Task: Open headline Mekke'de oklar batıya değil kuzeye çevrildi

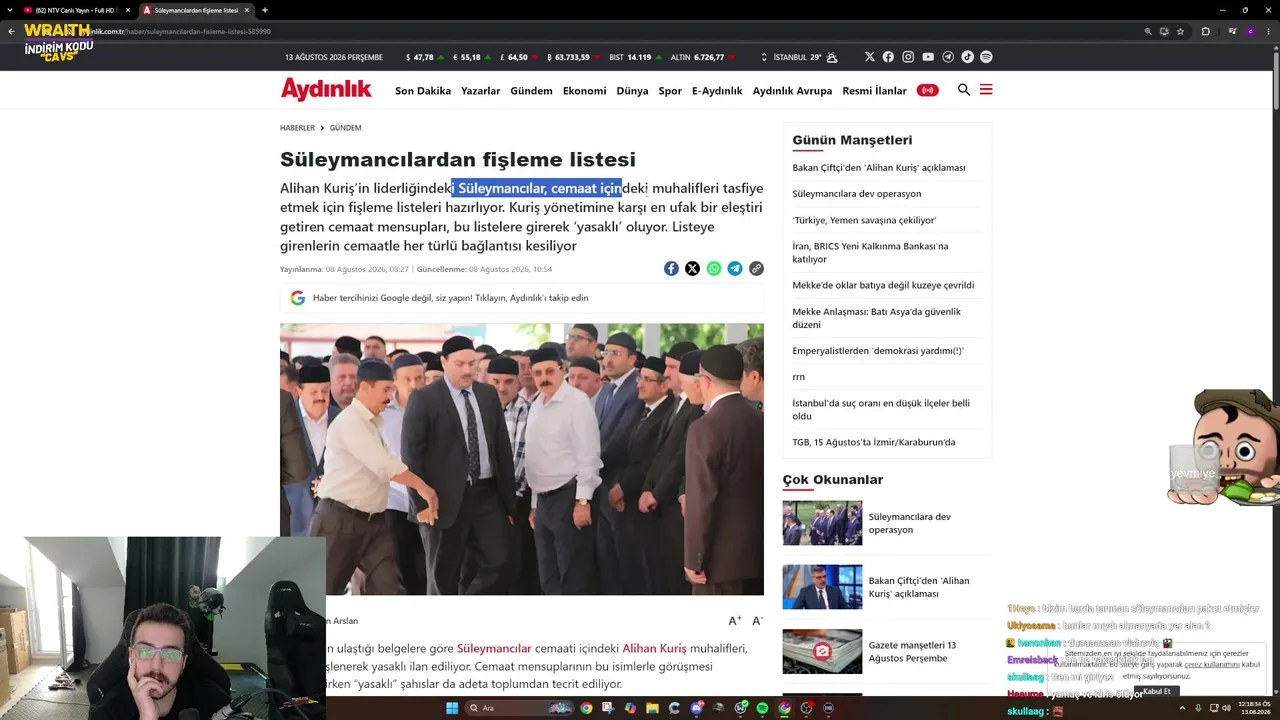Action: [x=883, y=285]
